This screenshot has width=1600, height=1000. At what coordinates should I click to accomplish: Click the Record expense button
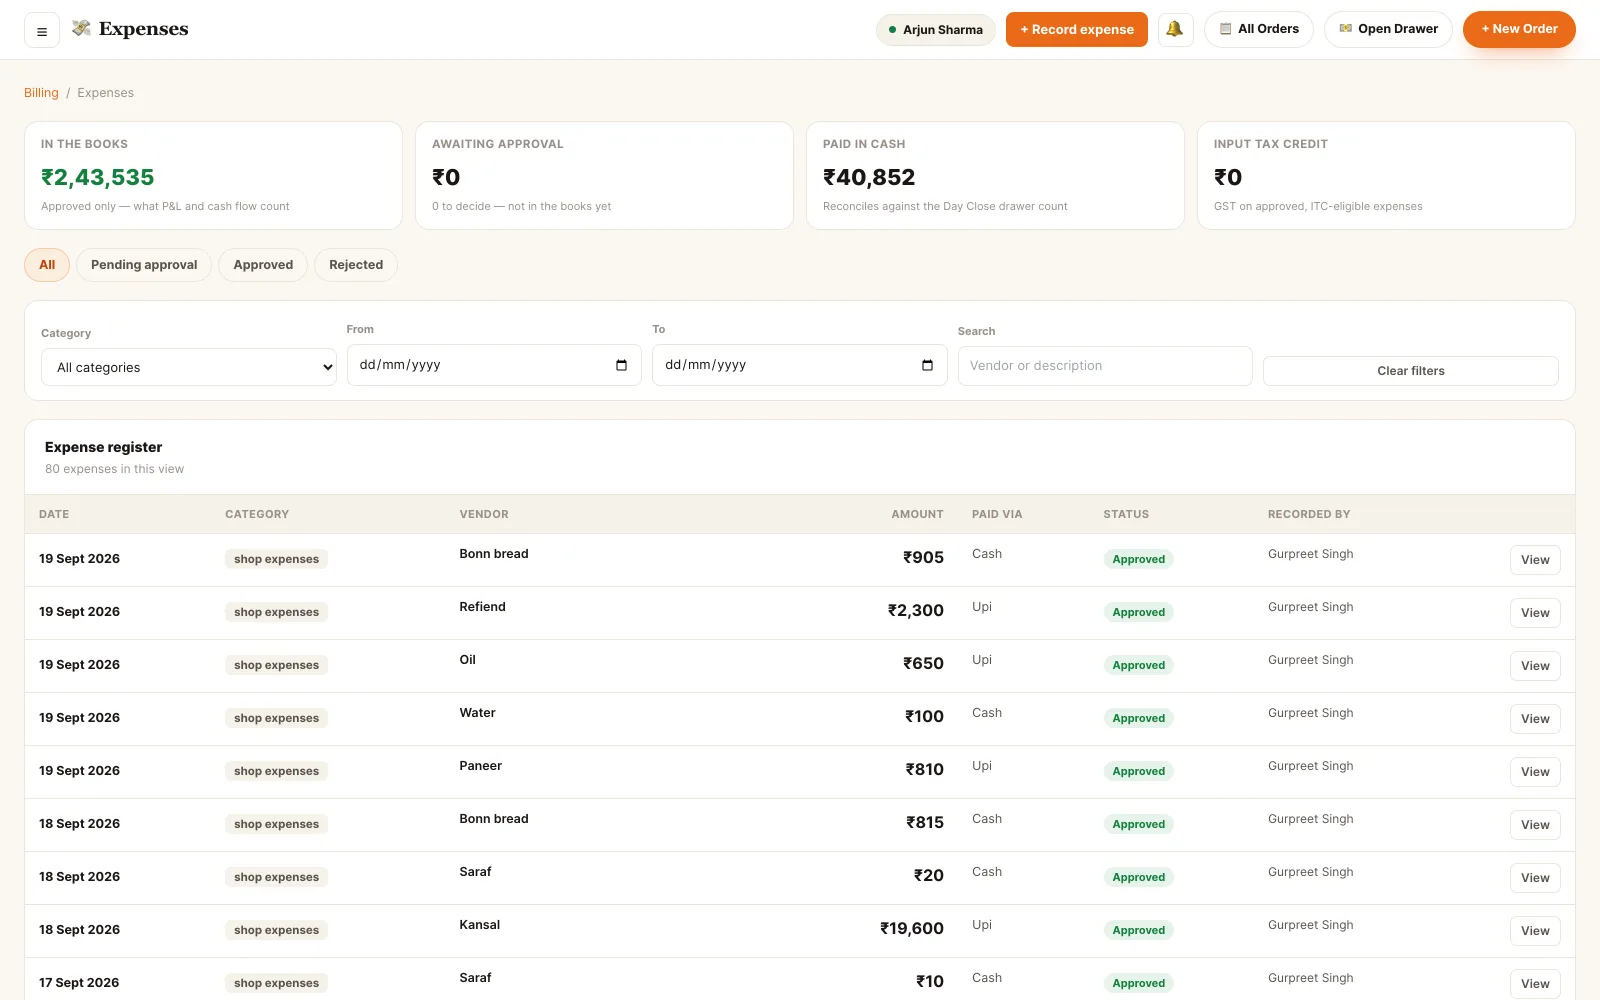(1077, 29)
